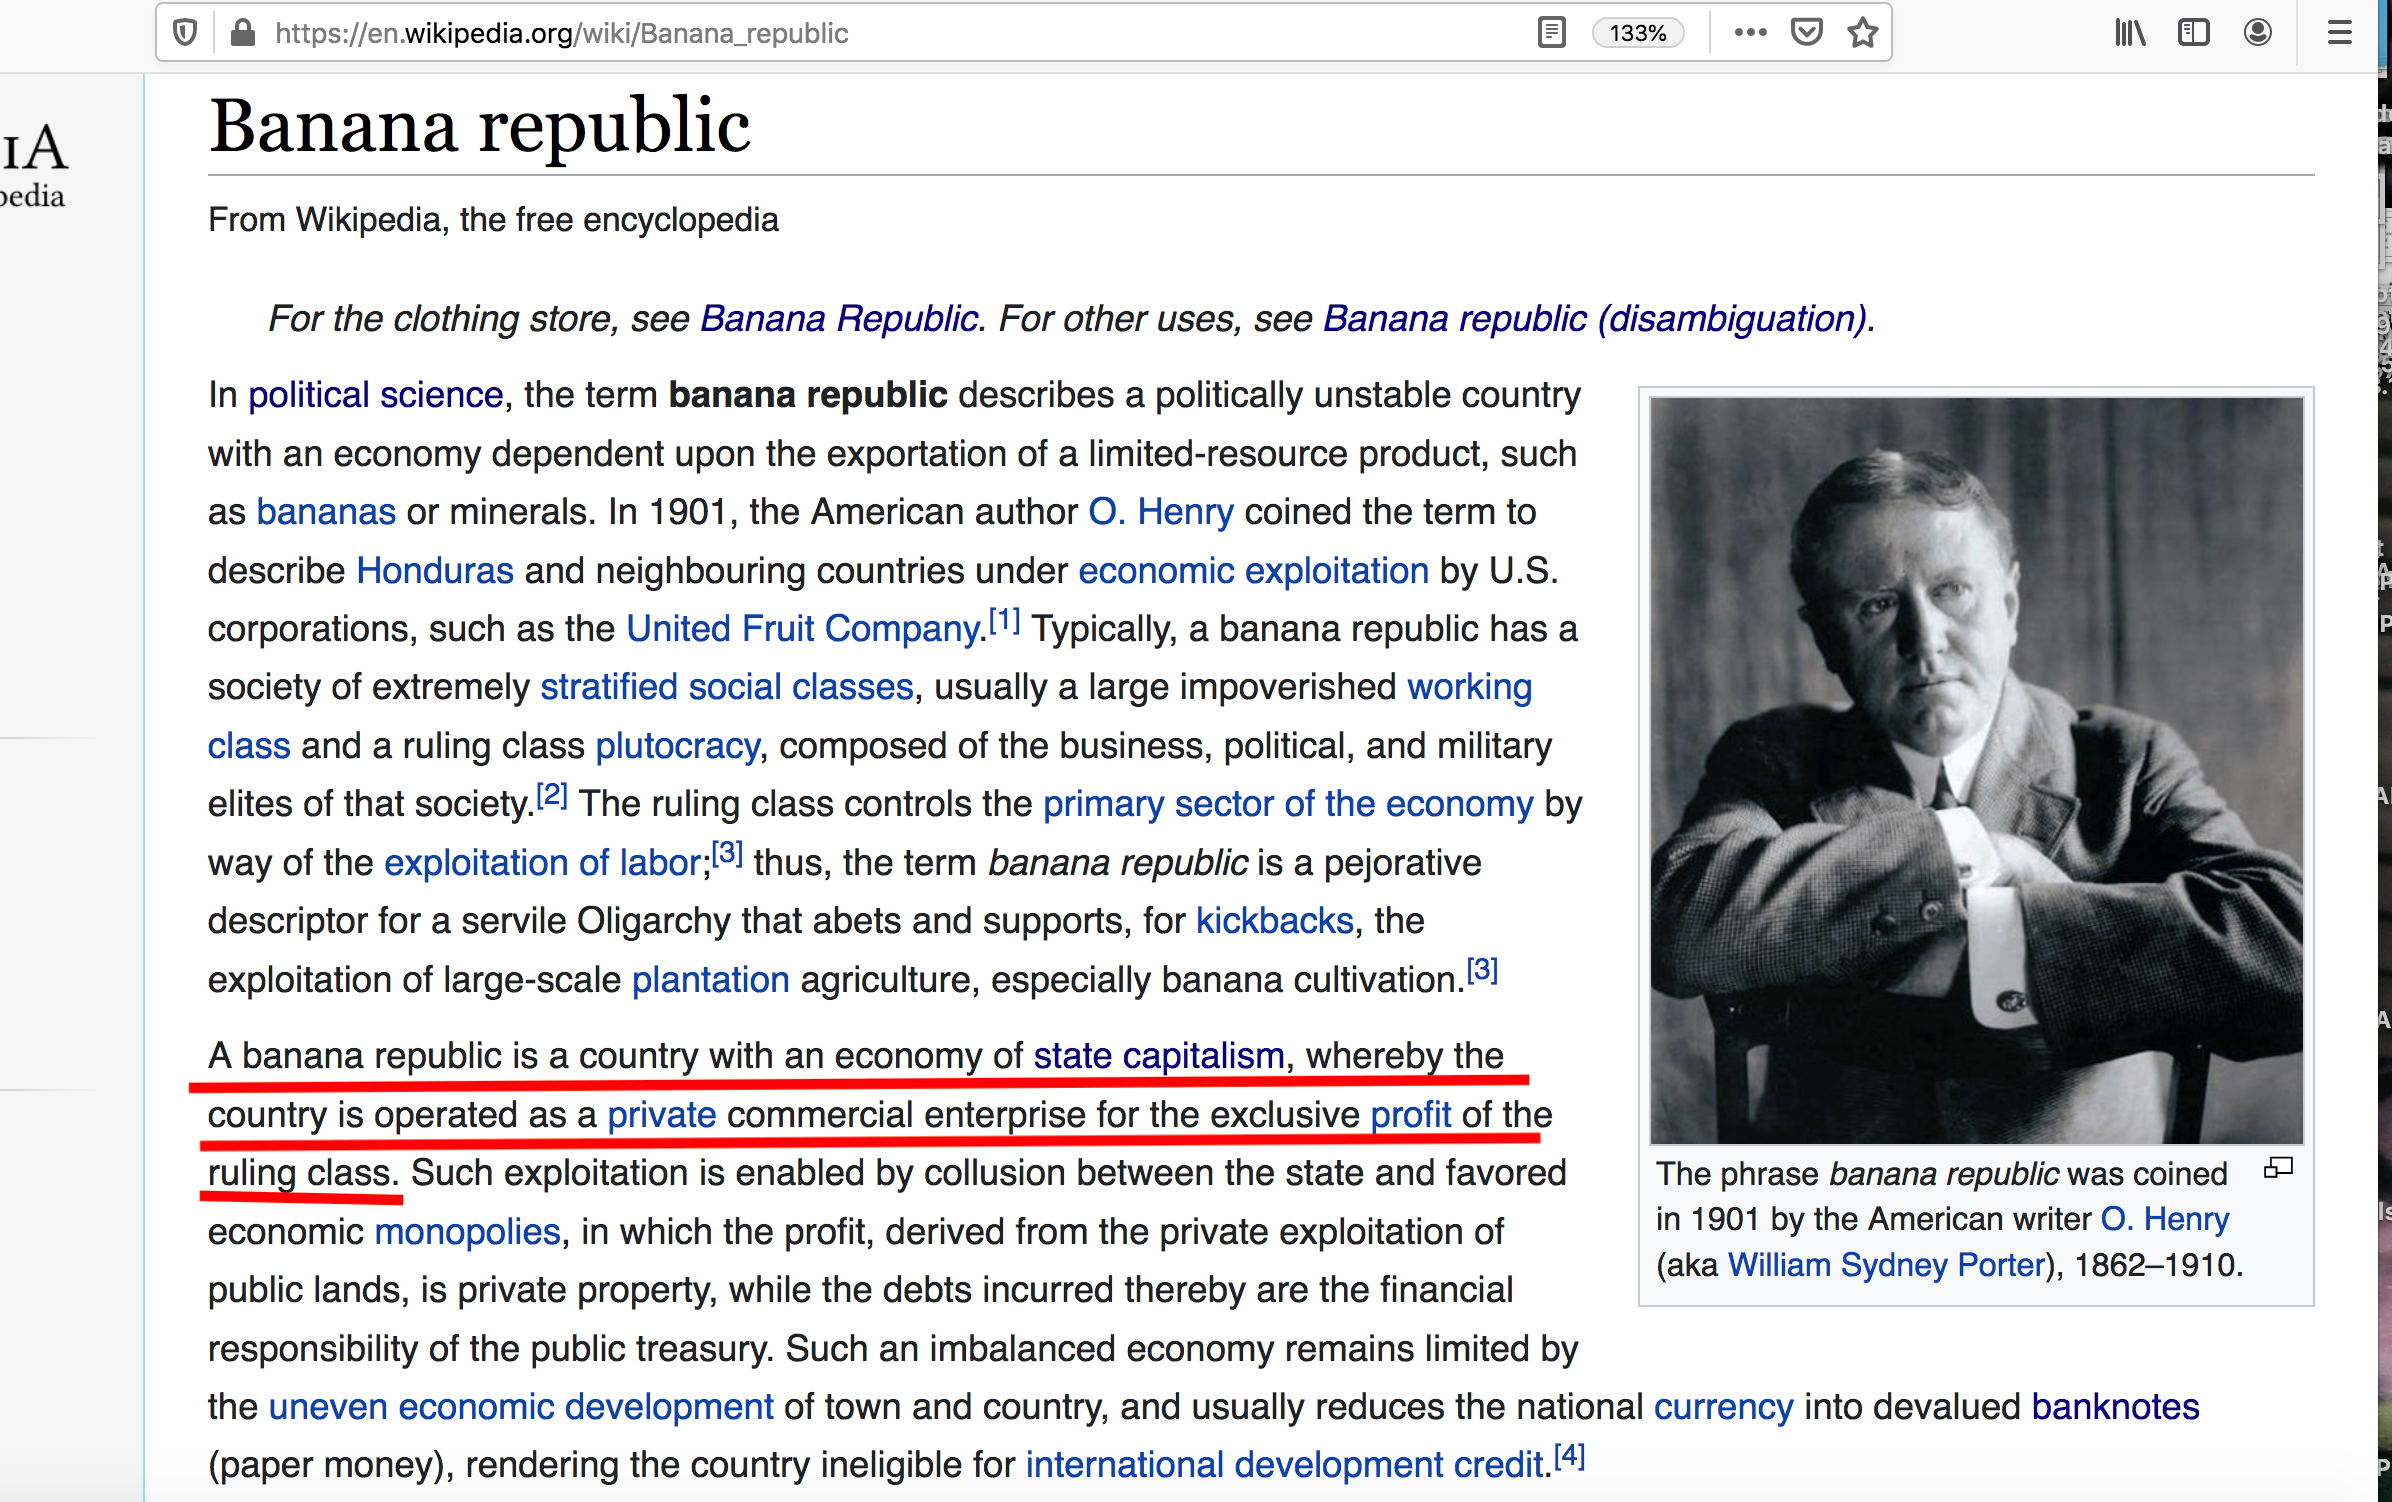Jump to citation reference [4]
Image resolution: width=2392 pixels, height=1502 pixels.
pos(1569,1457)
